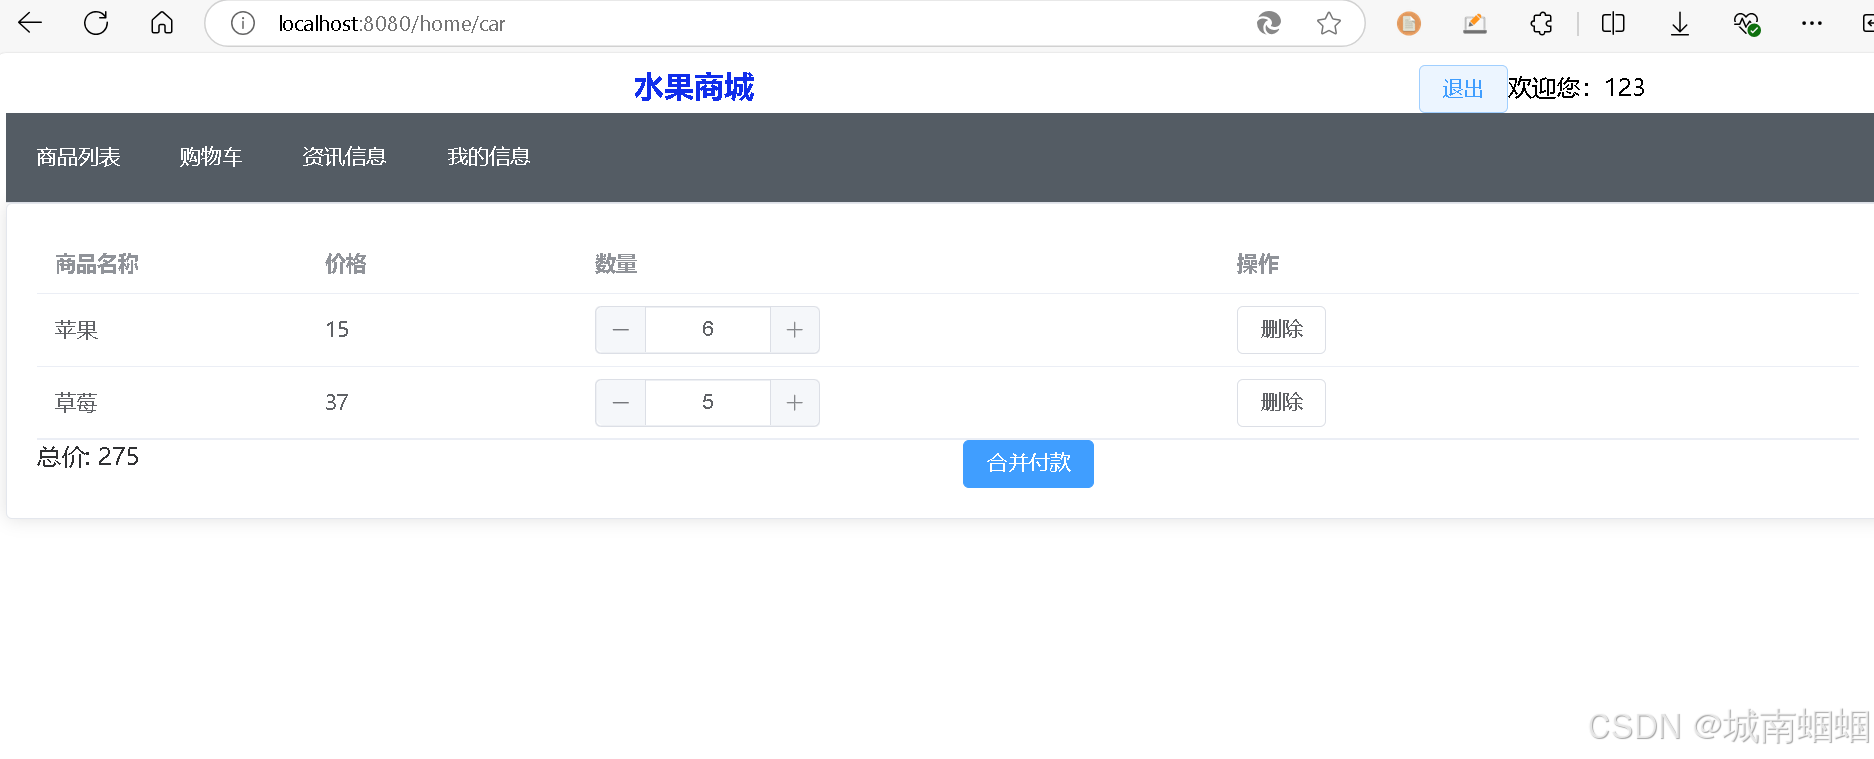Image resolution: width=1874 pixels, height=759 pixels.
Task: Open the Edge Copilot icon in address bar
Action: pos(1269,23)
